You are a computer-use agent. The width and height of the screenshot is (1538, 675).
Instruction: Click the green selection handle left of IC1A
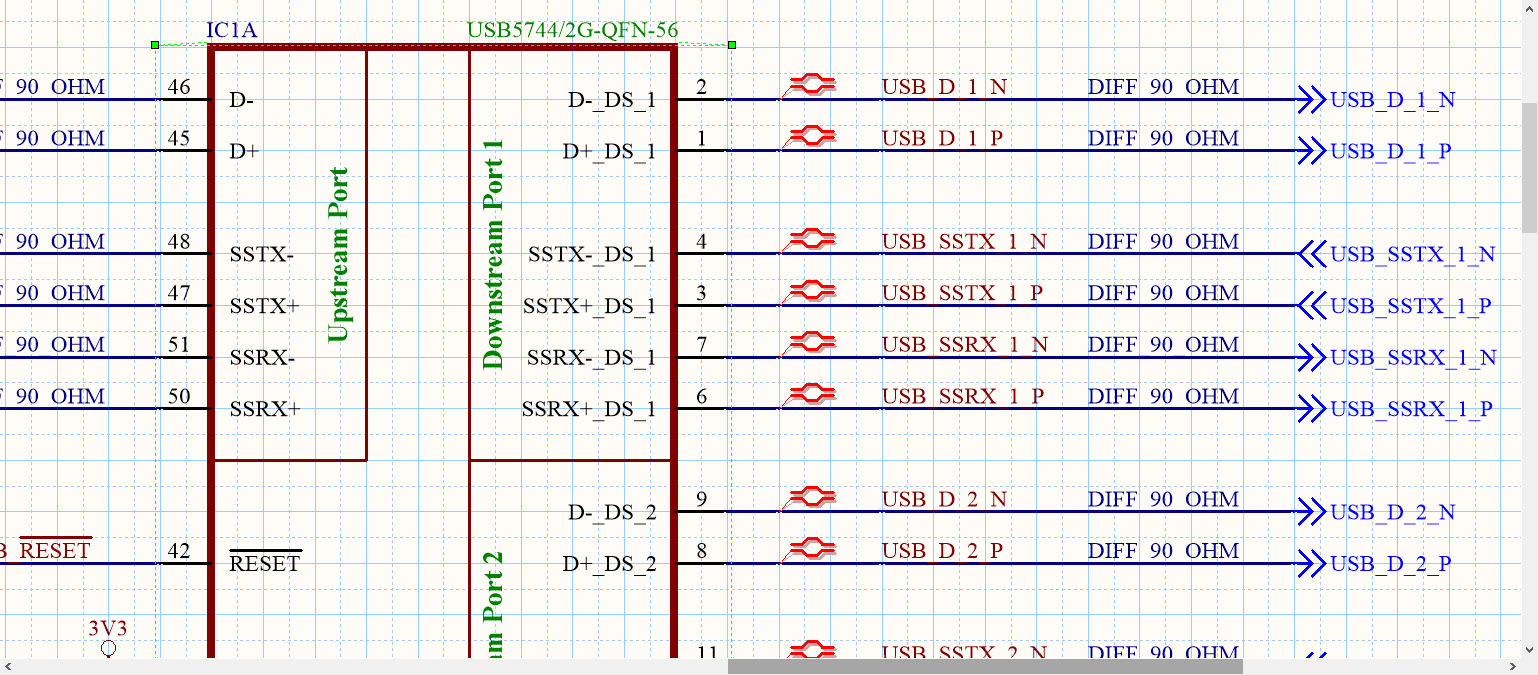click(x=154, y=45)
